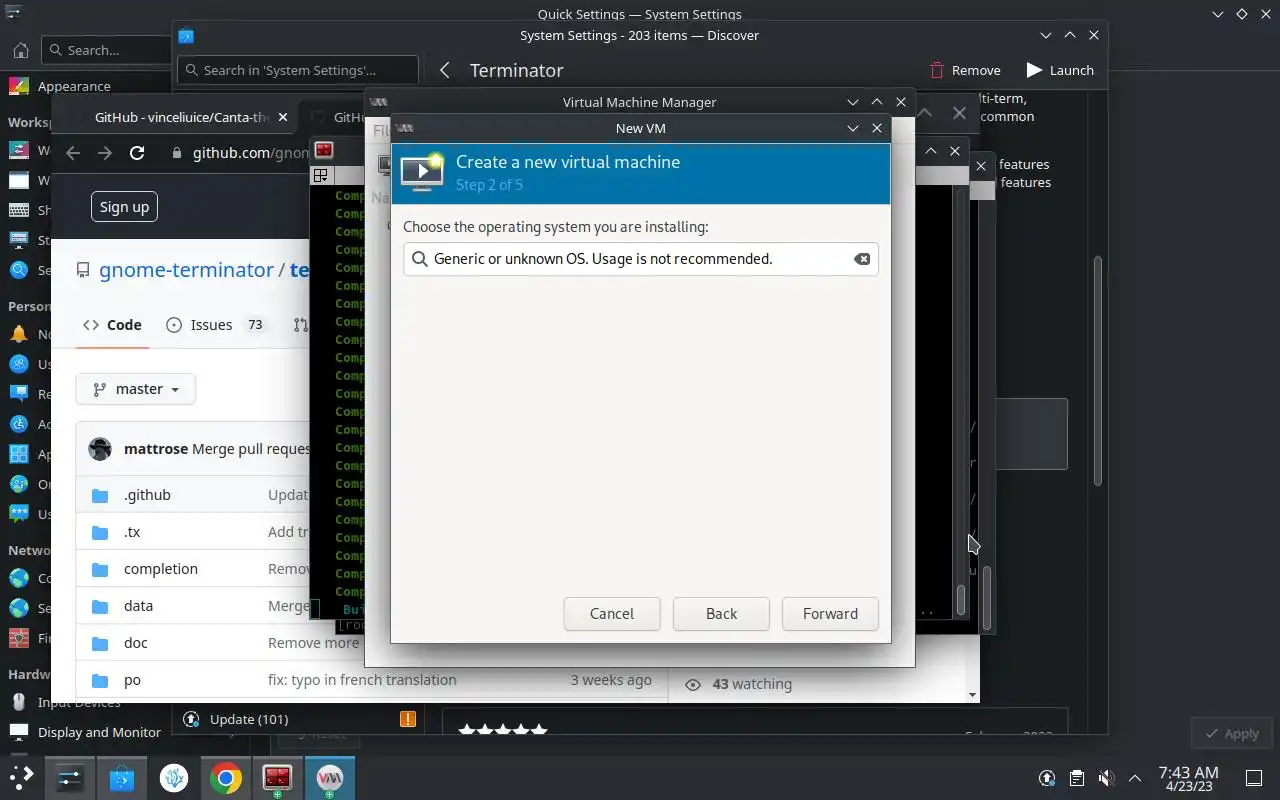Click the Terminator window title icon

[x=323, y=151]
